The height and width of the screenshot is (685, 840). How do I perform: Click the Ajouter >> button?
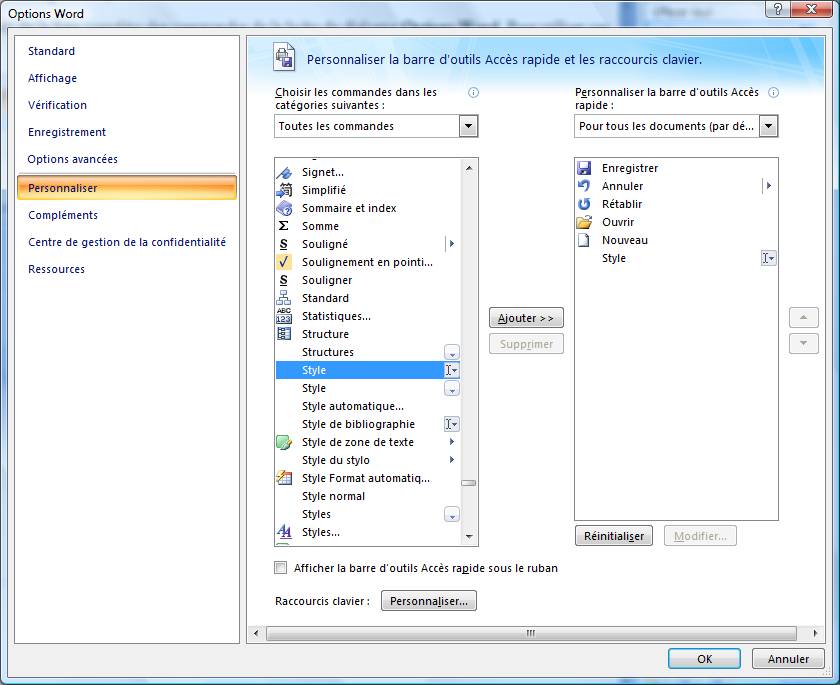526,318
